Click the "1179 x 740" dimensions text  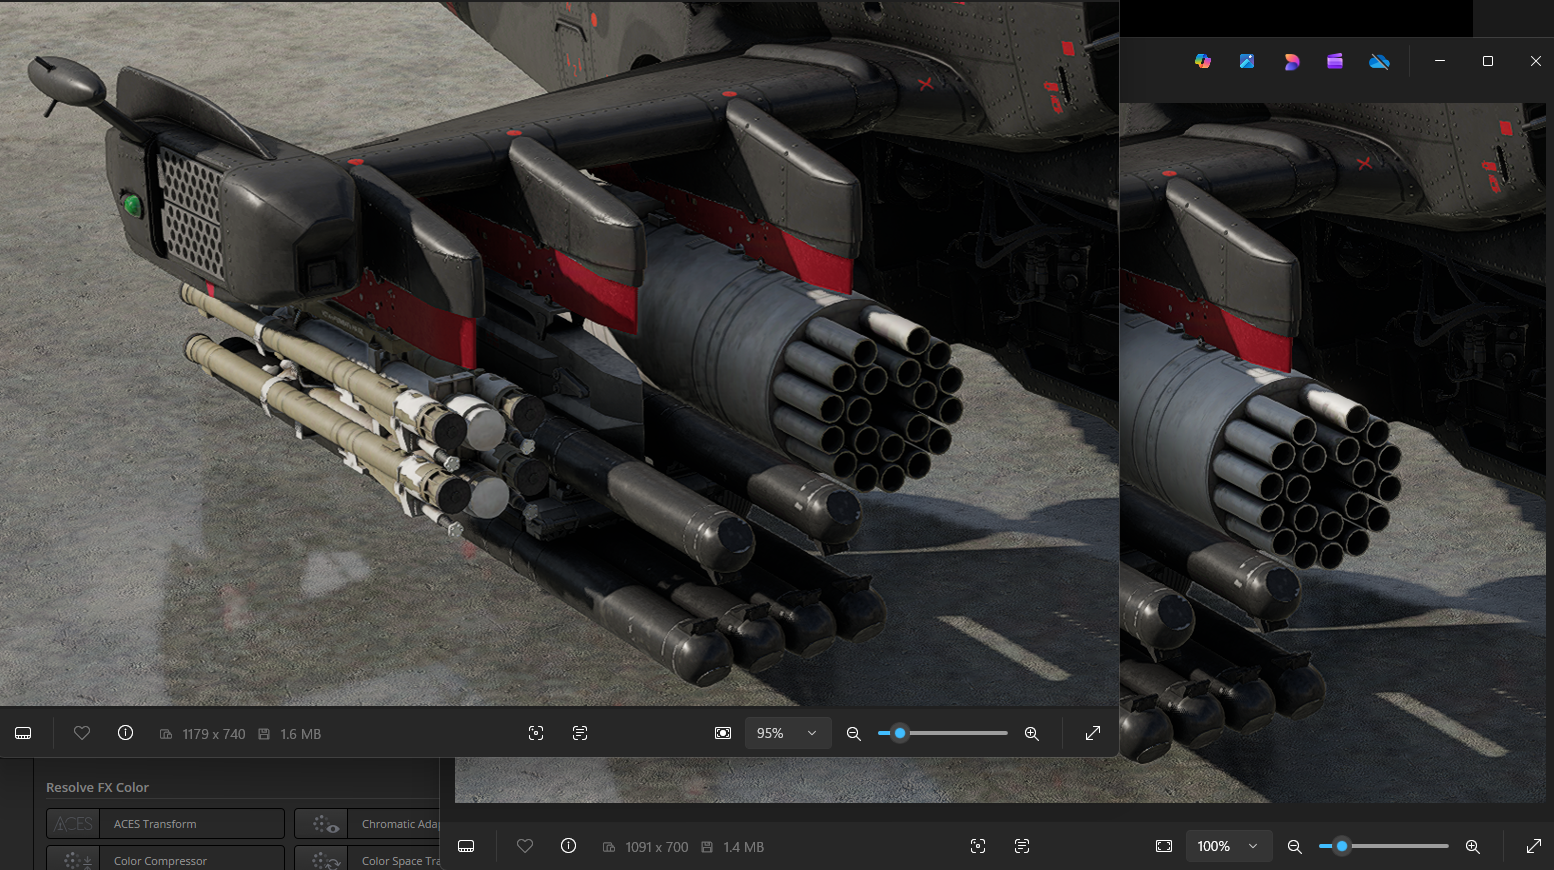[x=214, y=734]
